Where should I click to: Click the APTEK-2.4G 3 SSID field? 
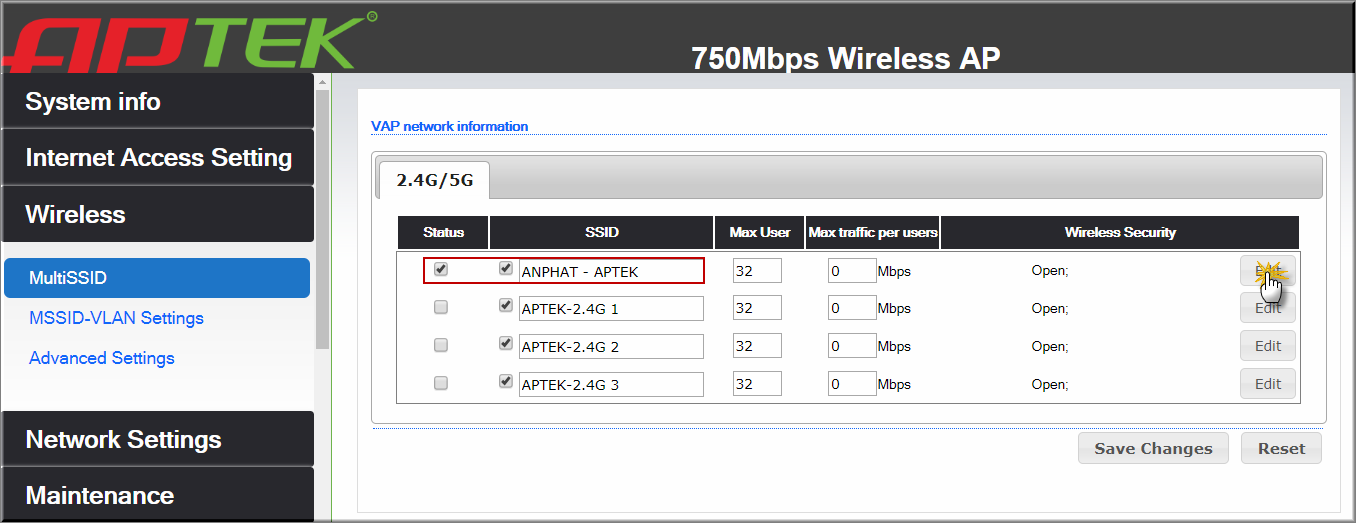click(611, 384)
